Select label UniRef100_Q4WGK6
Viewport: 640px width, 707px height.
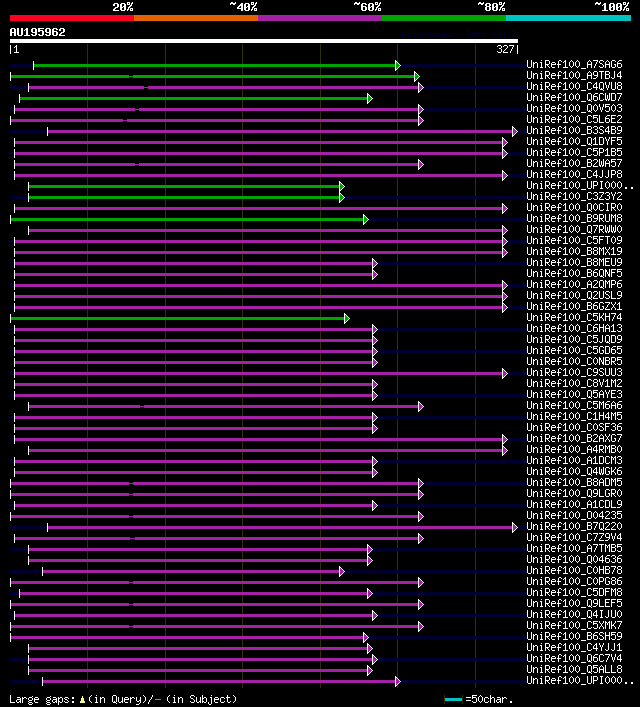pos(574,471)
